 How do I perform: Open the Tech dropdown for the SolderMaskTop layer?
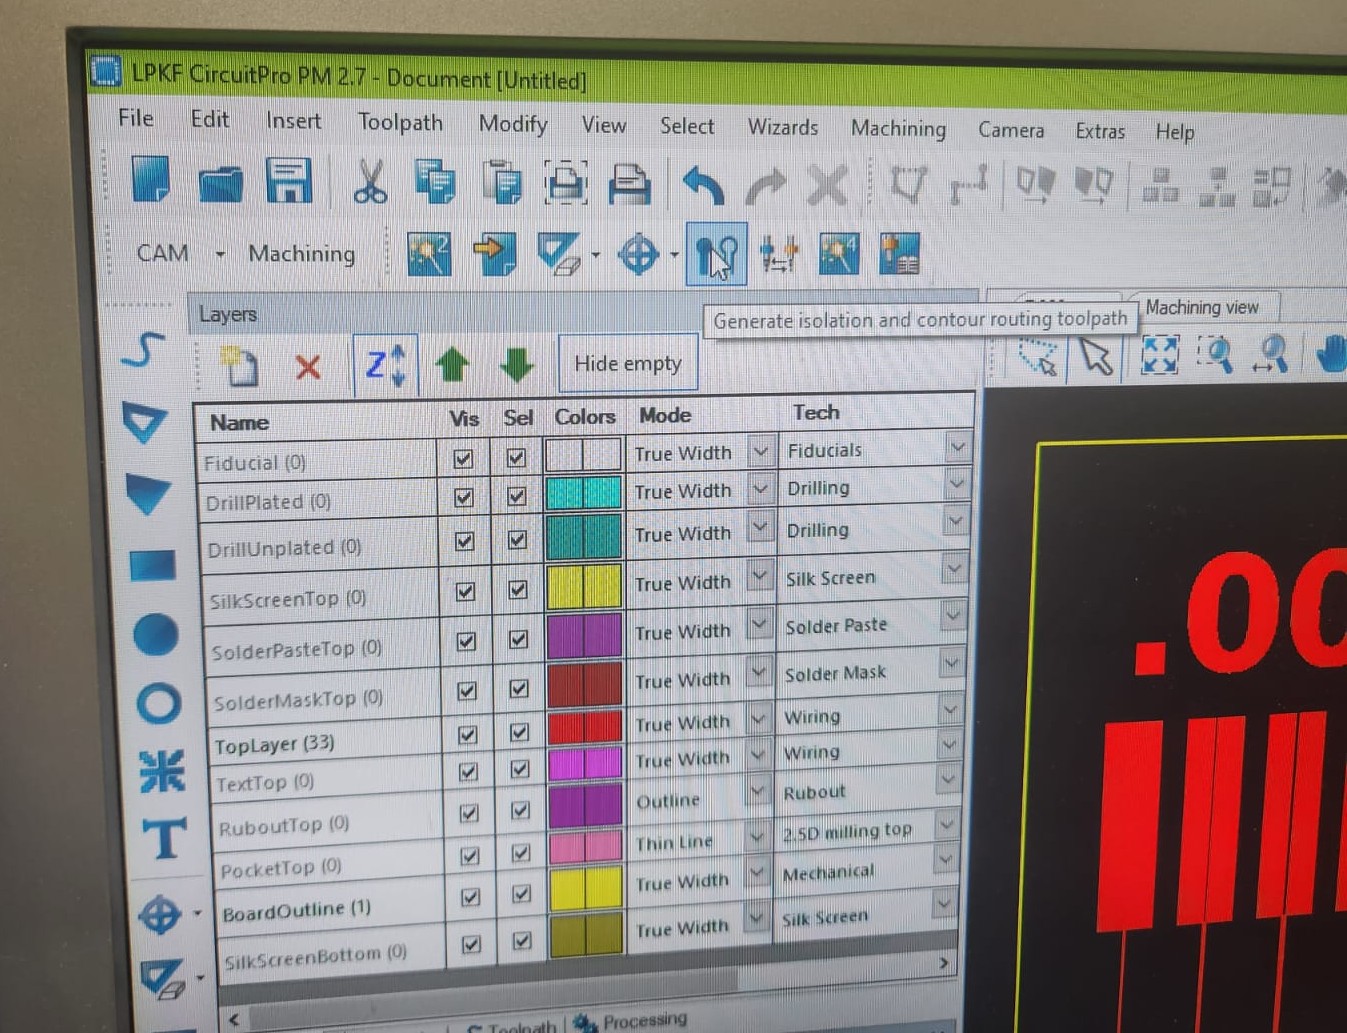click(951, 662)
